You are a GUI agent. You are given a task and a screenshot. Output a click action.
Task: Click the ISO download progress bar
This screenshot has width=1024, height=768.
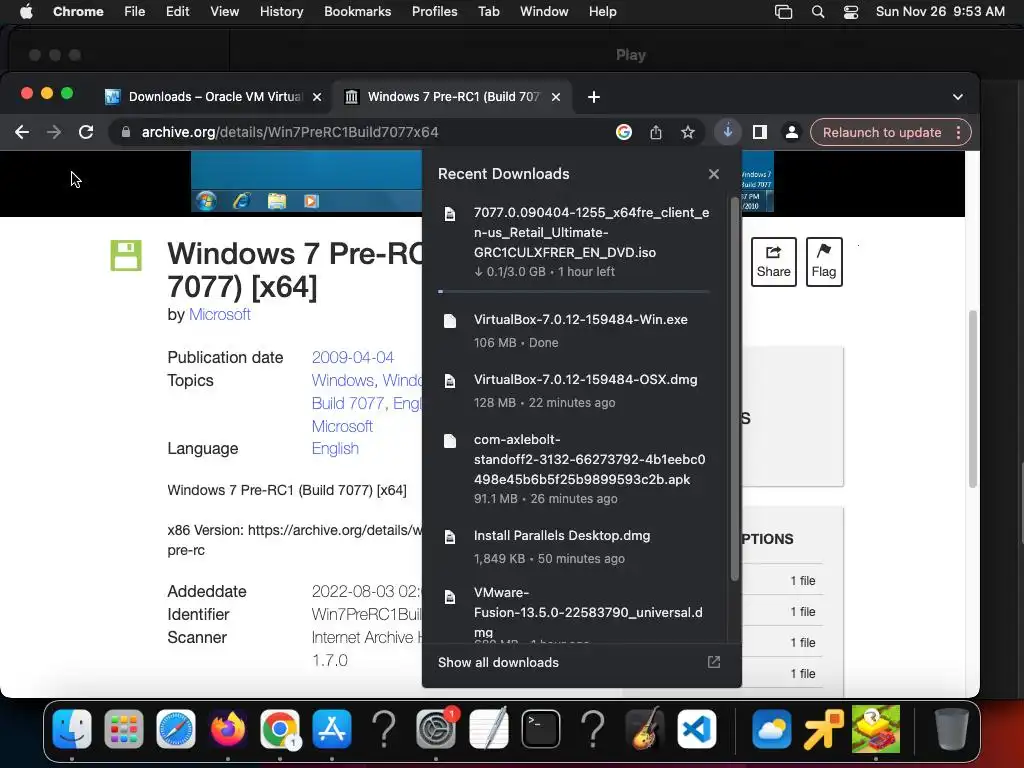tap(573, 291)
